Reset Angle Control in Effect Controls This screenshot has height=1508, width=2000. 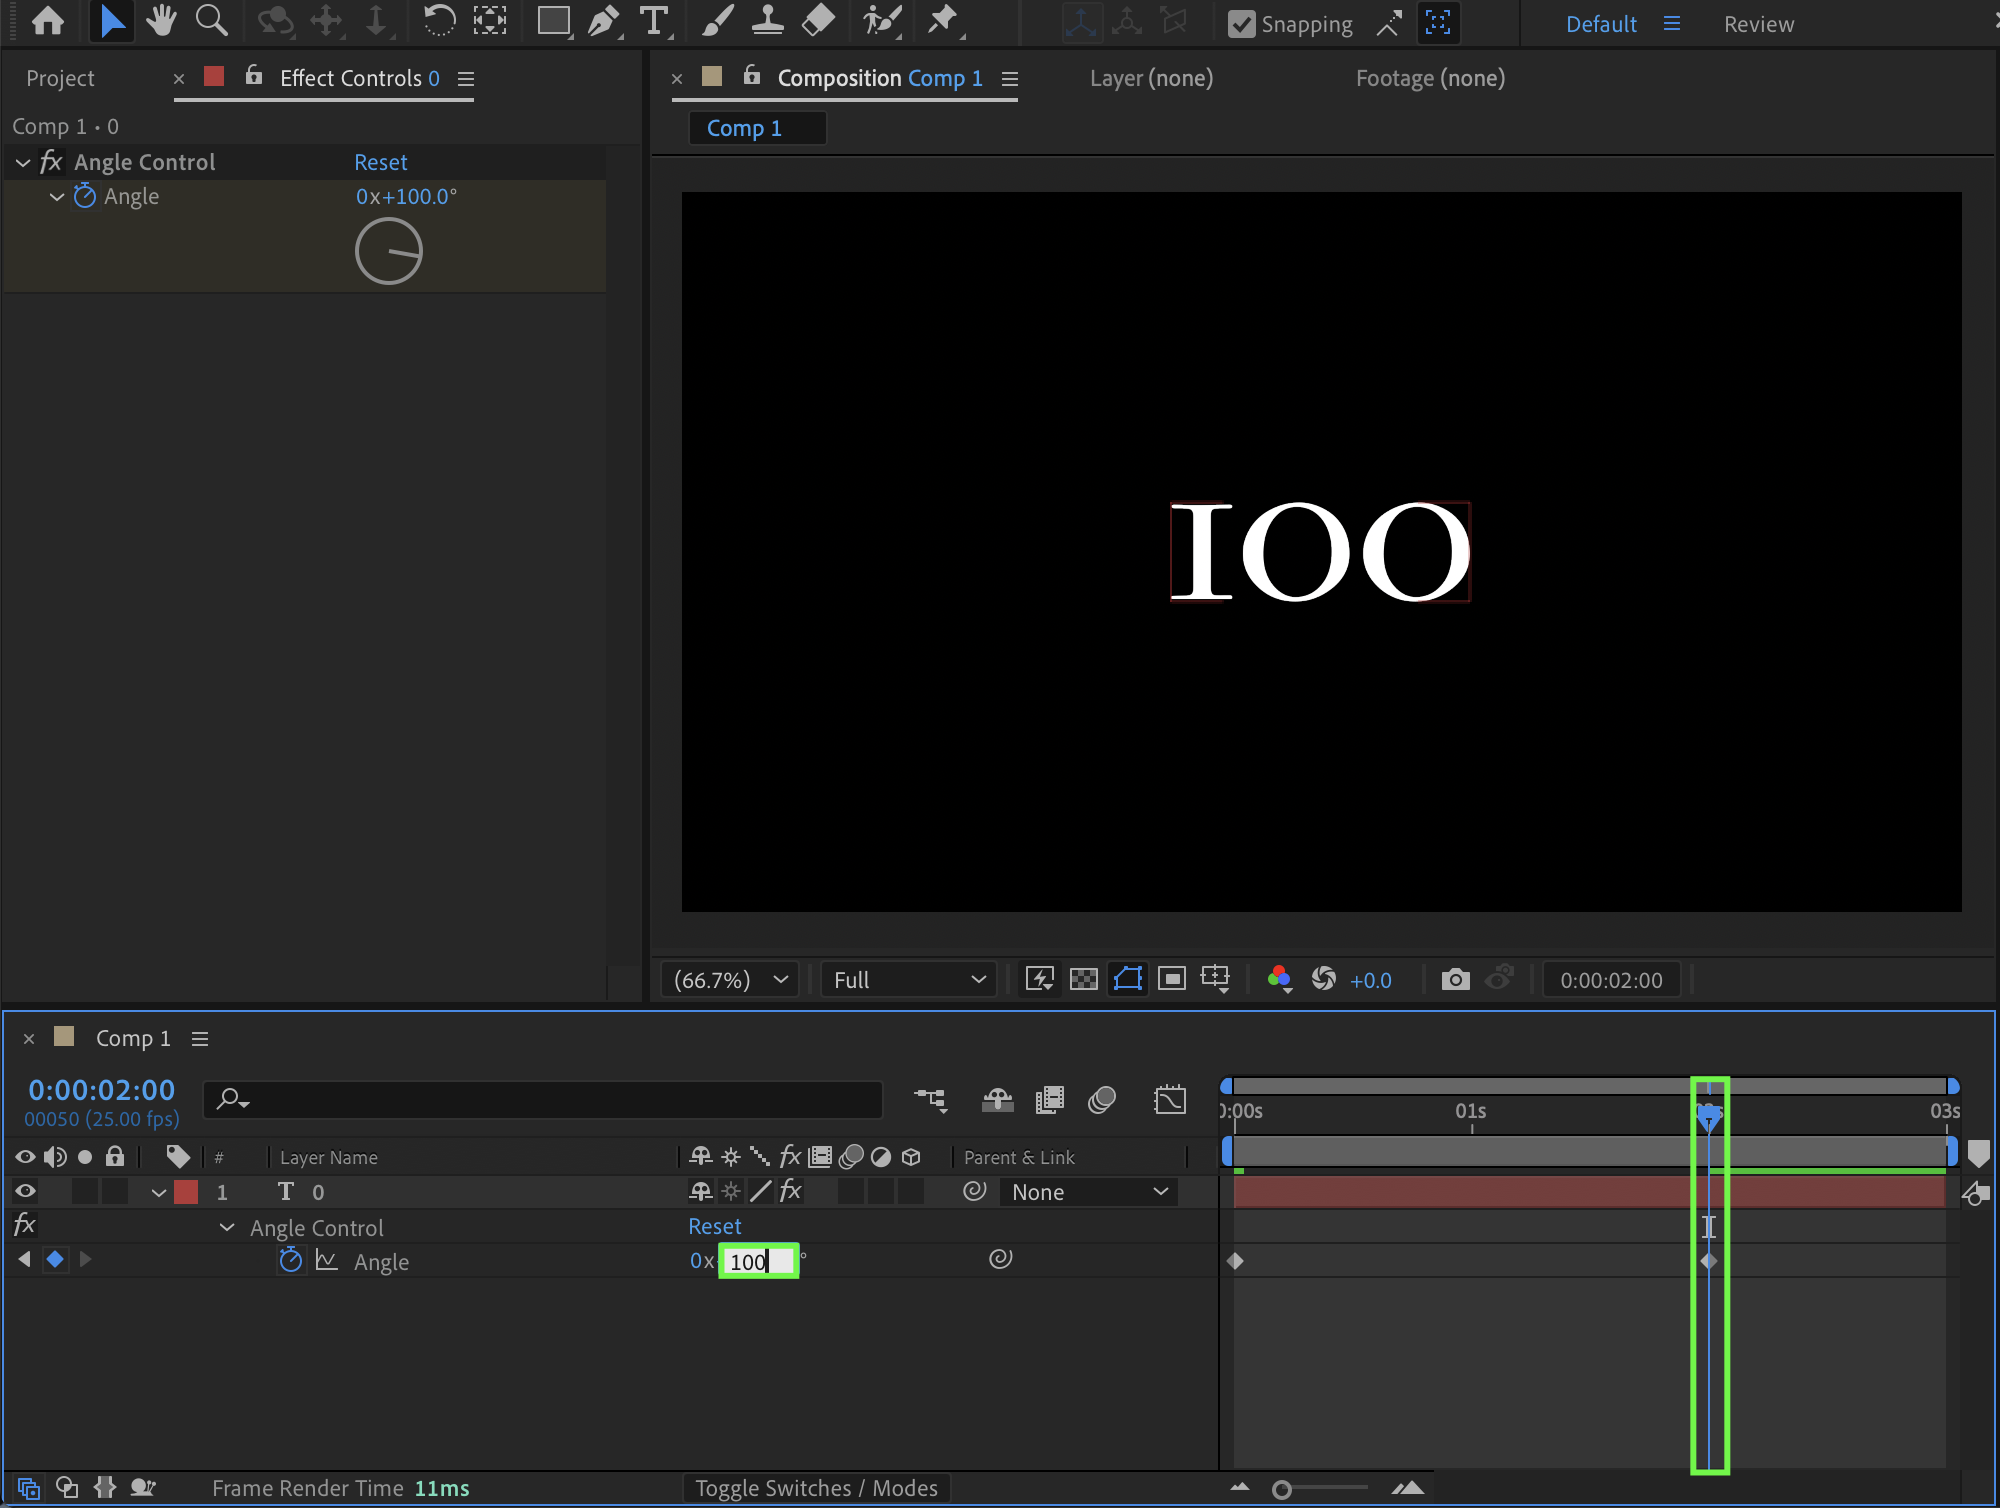click(x=381, y=162)
